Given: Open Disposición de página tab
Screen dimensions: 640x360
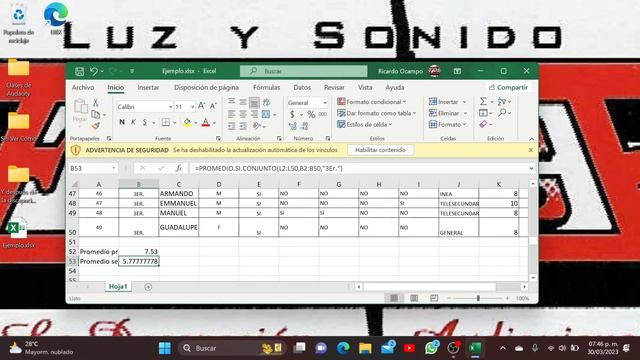Looking at the screenshot, I should [x=206, y=87].
